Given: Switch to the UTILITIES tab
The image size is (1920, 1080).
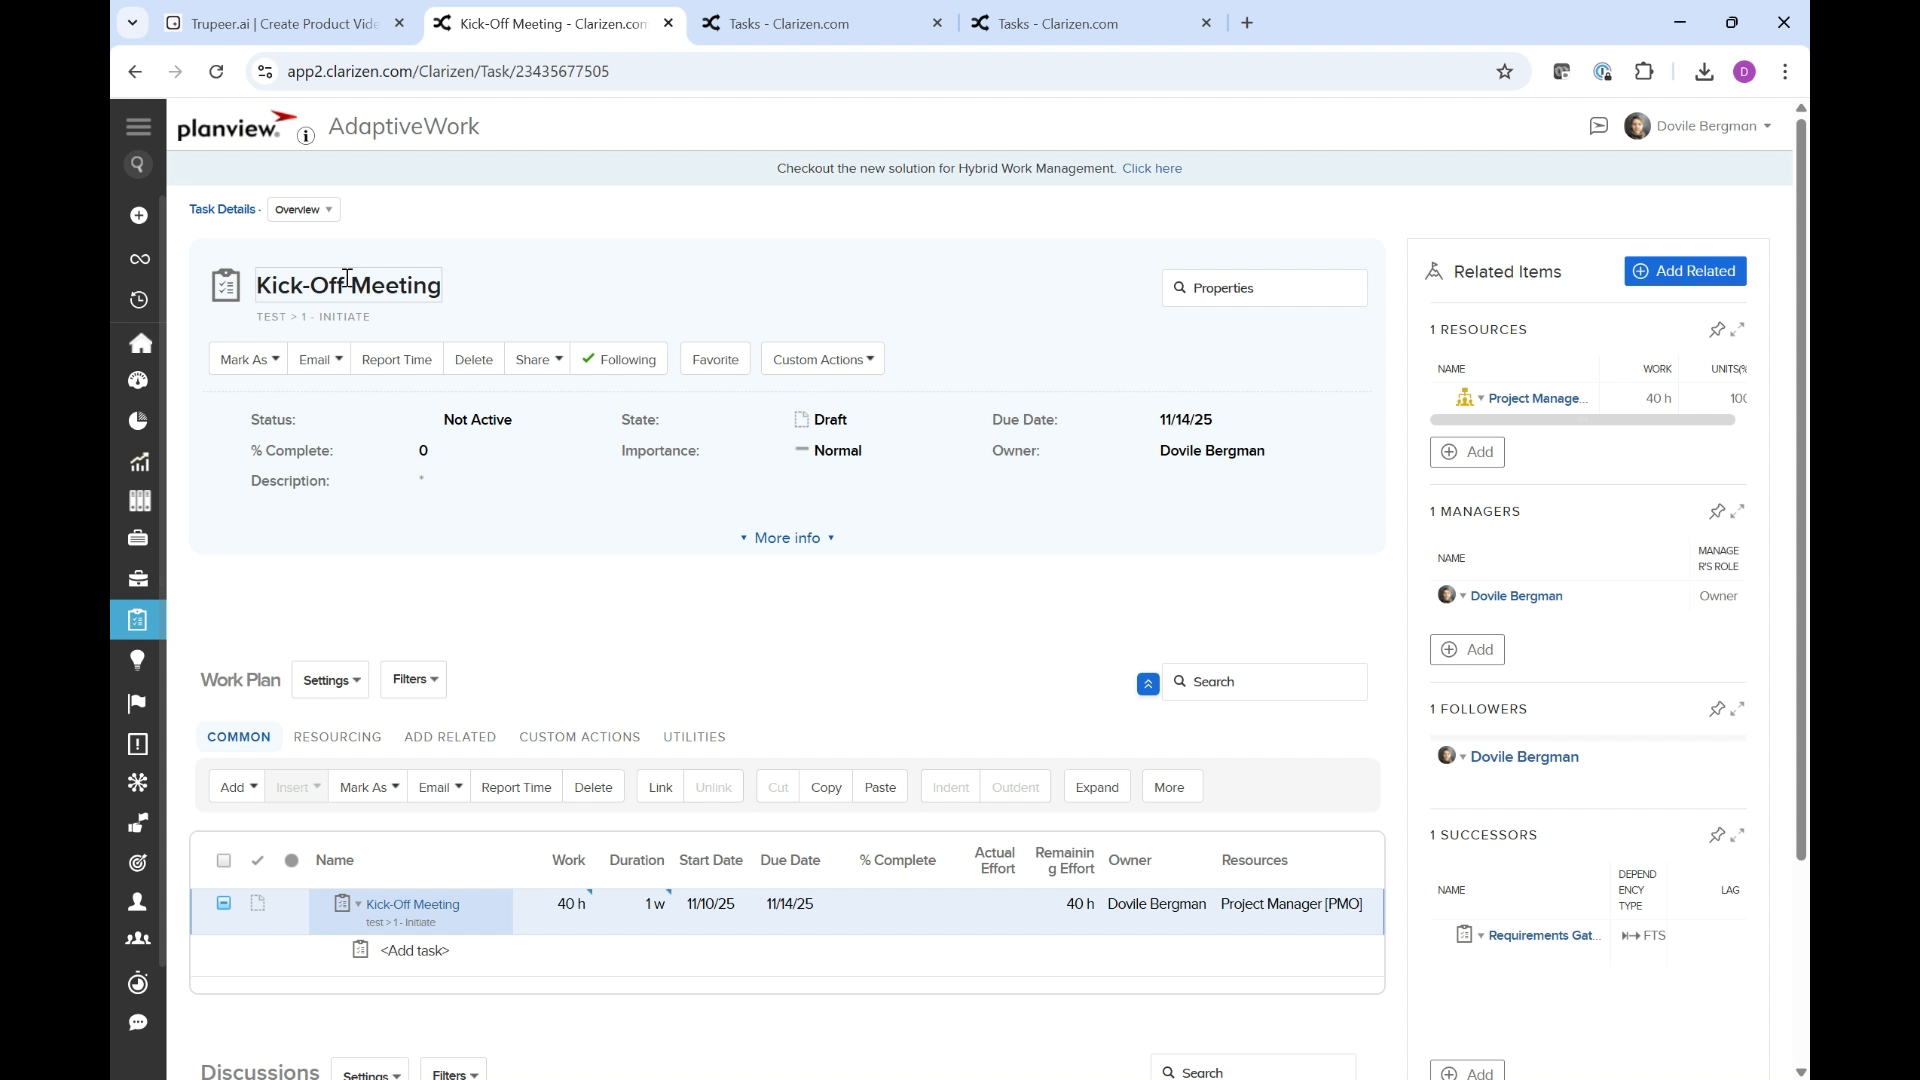Looking at the screenshot, I should [x=694, y=737].
